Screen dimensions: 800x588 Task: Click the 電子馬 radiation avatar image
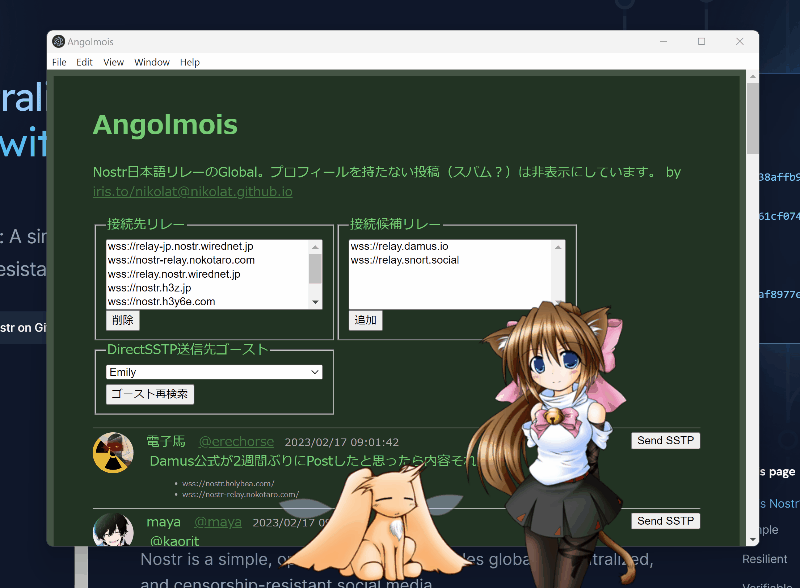point(113,453)
